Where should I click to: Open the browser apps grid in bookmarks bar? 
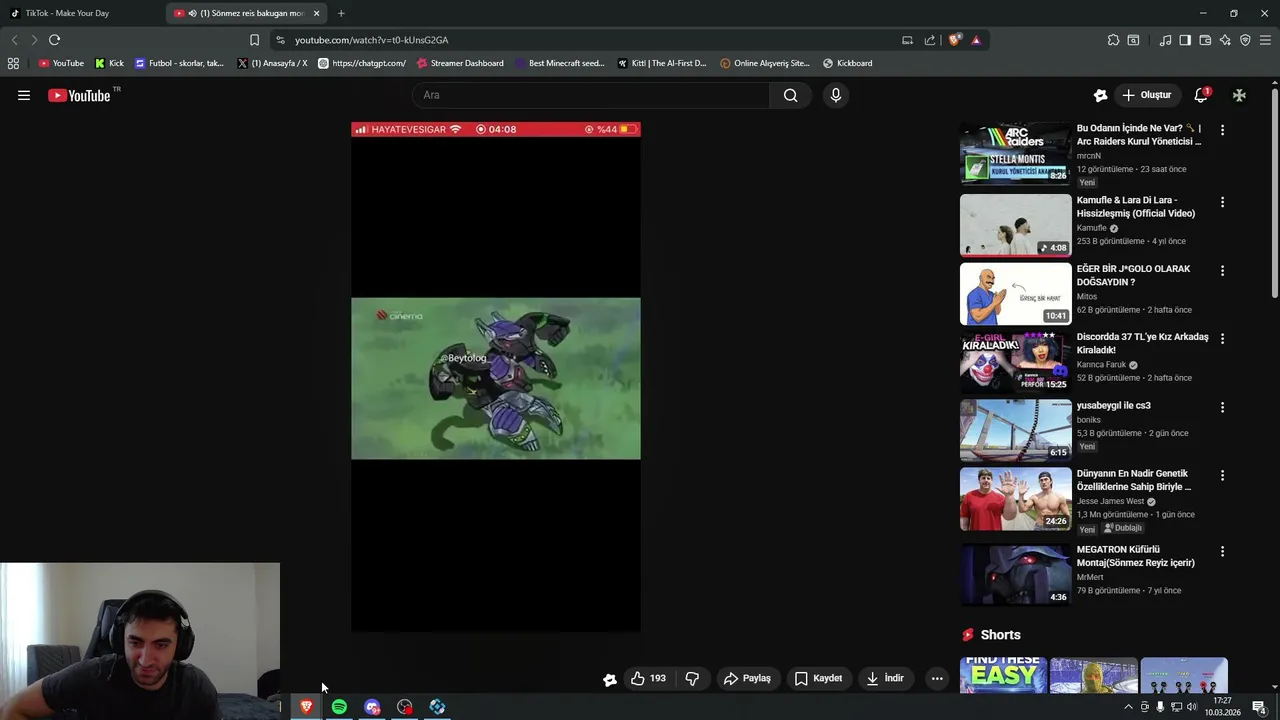coord(13,63)
